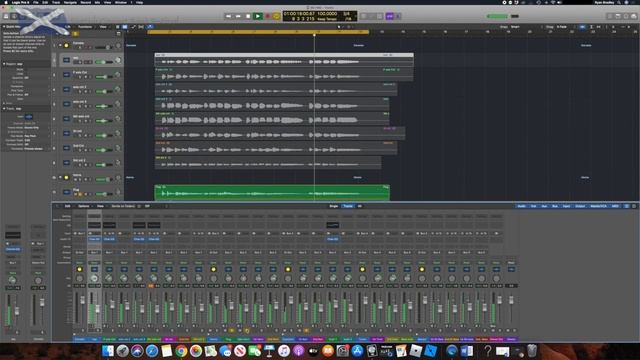This screenshot has height=360, width=640.
Task: Click the Flag track's volume slider
Action: coord(103,194)
